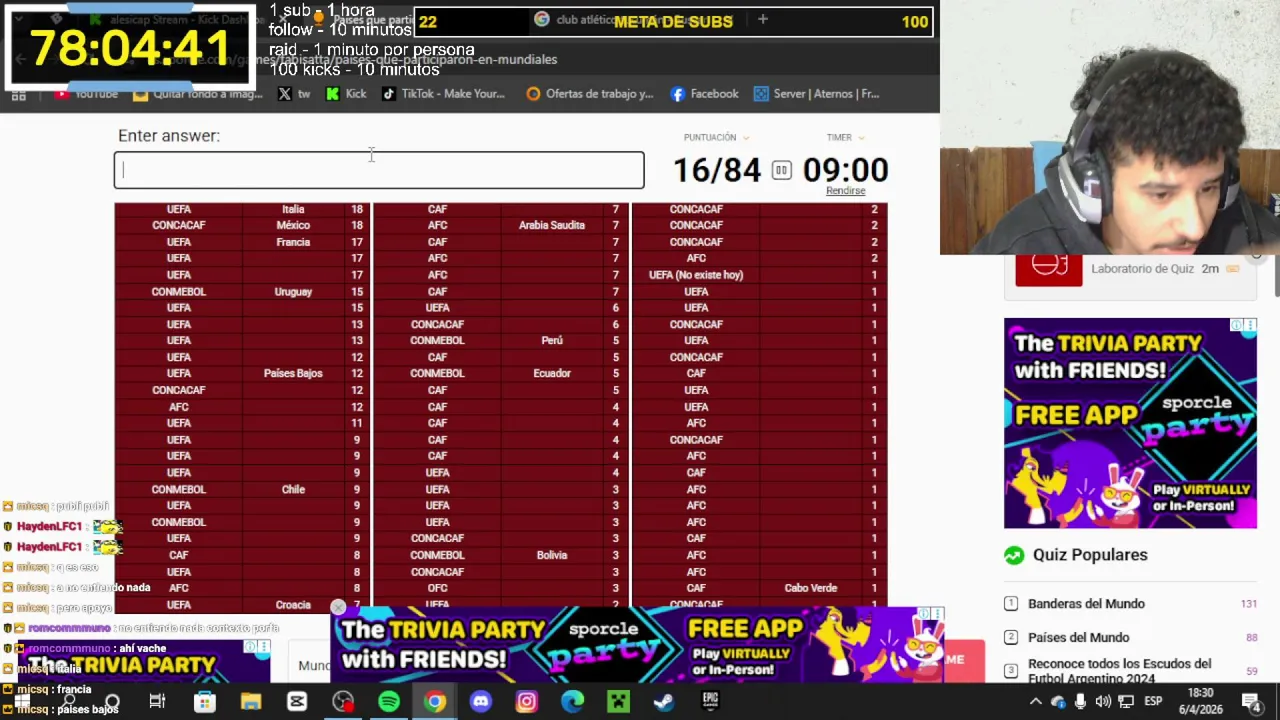Open Banderas del Mundo quiz link
The width and height of the screenshot is (1280, 720).
tap(1086, 604)
